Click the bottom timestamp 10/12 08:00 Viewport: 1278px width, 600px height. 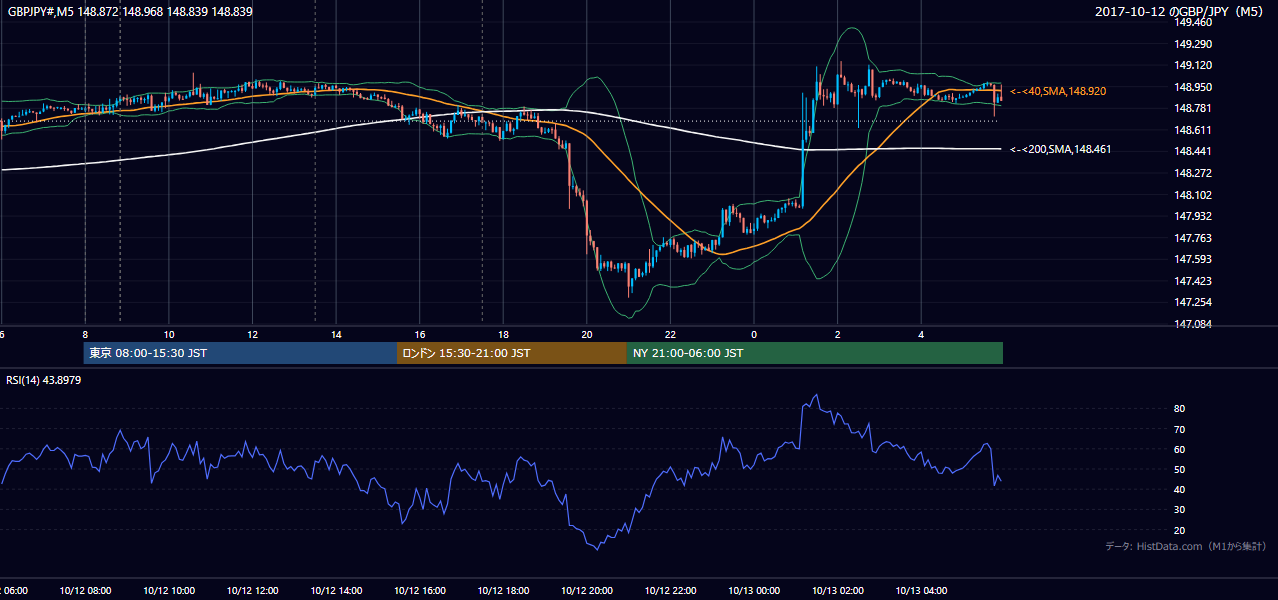click(x=84, y=591)
